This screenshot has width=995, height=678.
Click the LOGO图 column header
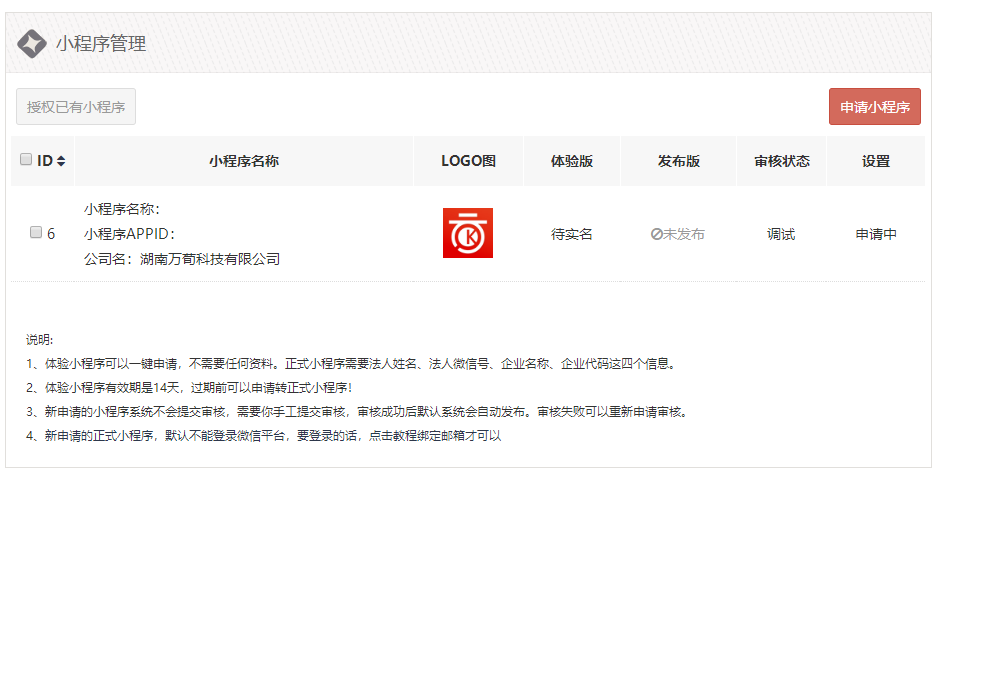point(468,161)
